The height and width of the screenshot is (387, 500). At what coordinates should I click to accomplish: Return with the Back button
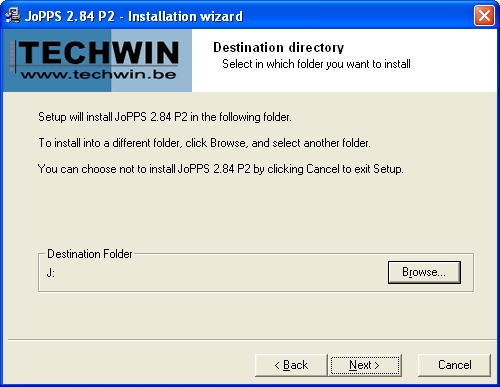[291, 365]
